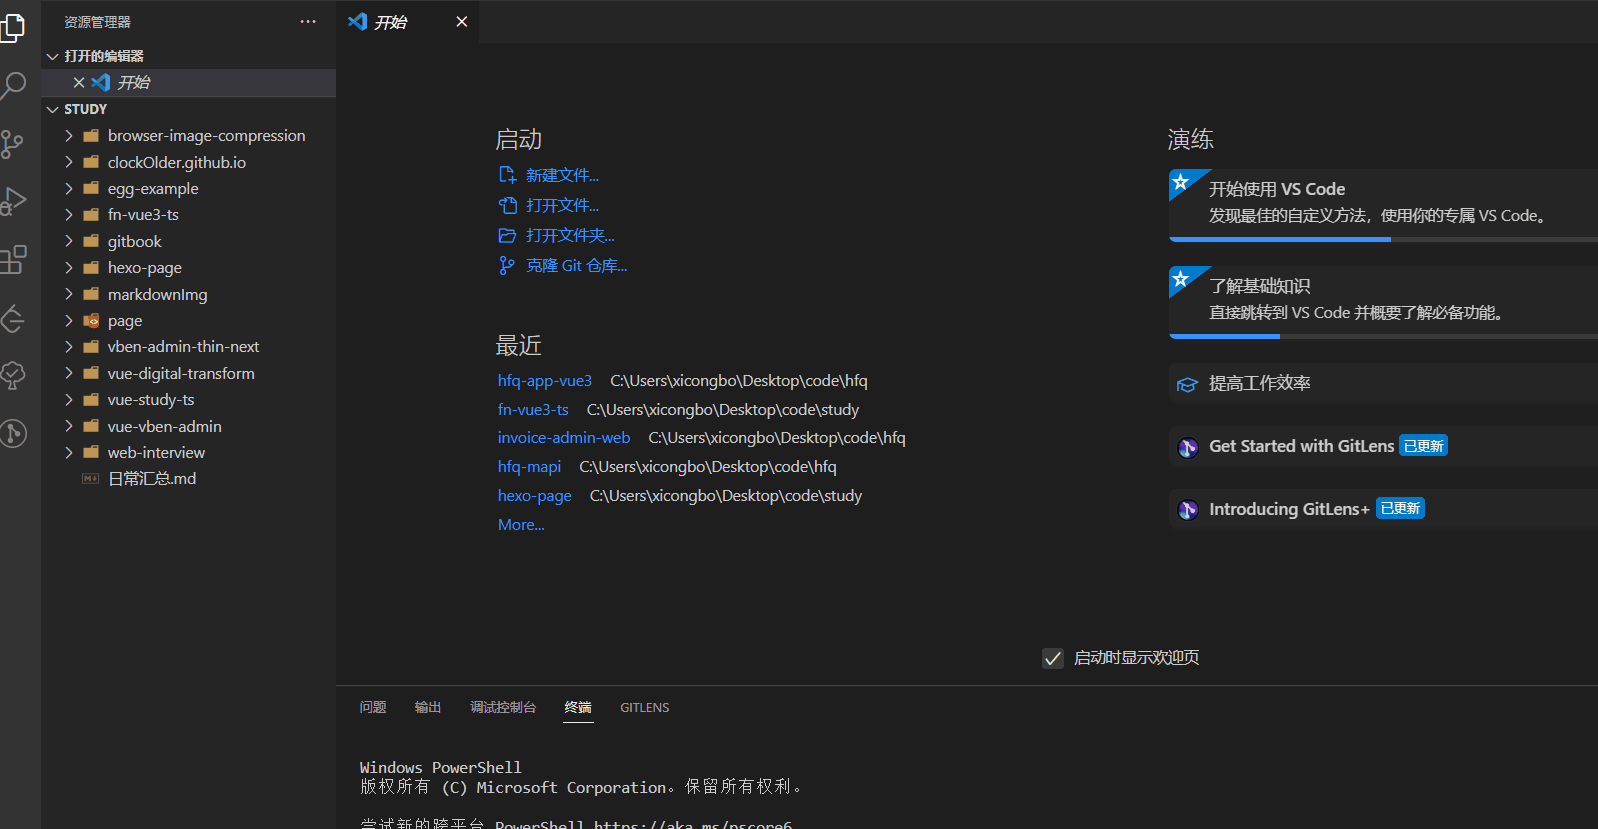The image size is (1598, 829).
Task: Collapse the 打开的编辑器 section
Action: coord(53,56)
